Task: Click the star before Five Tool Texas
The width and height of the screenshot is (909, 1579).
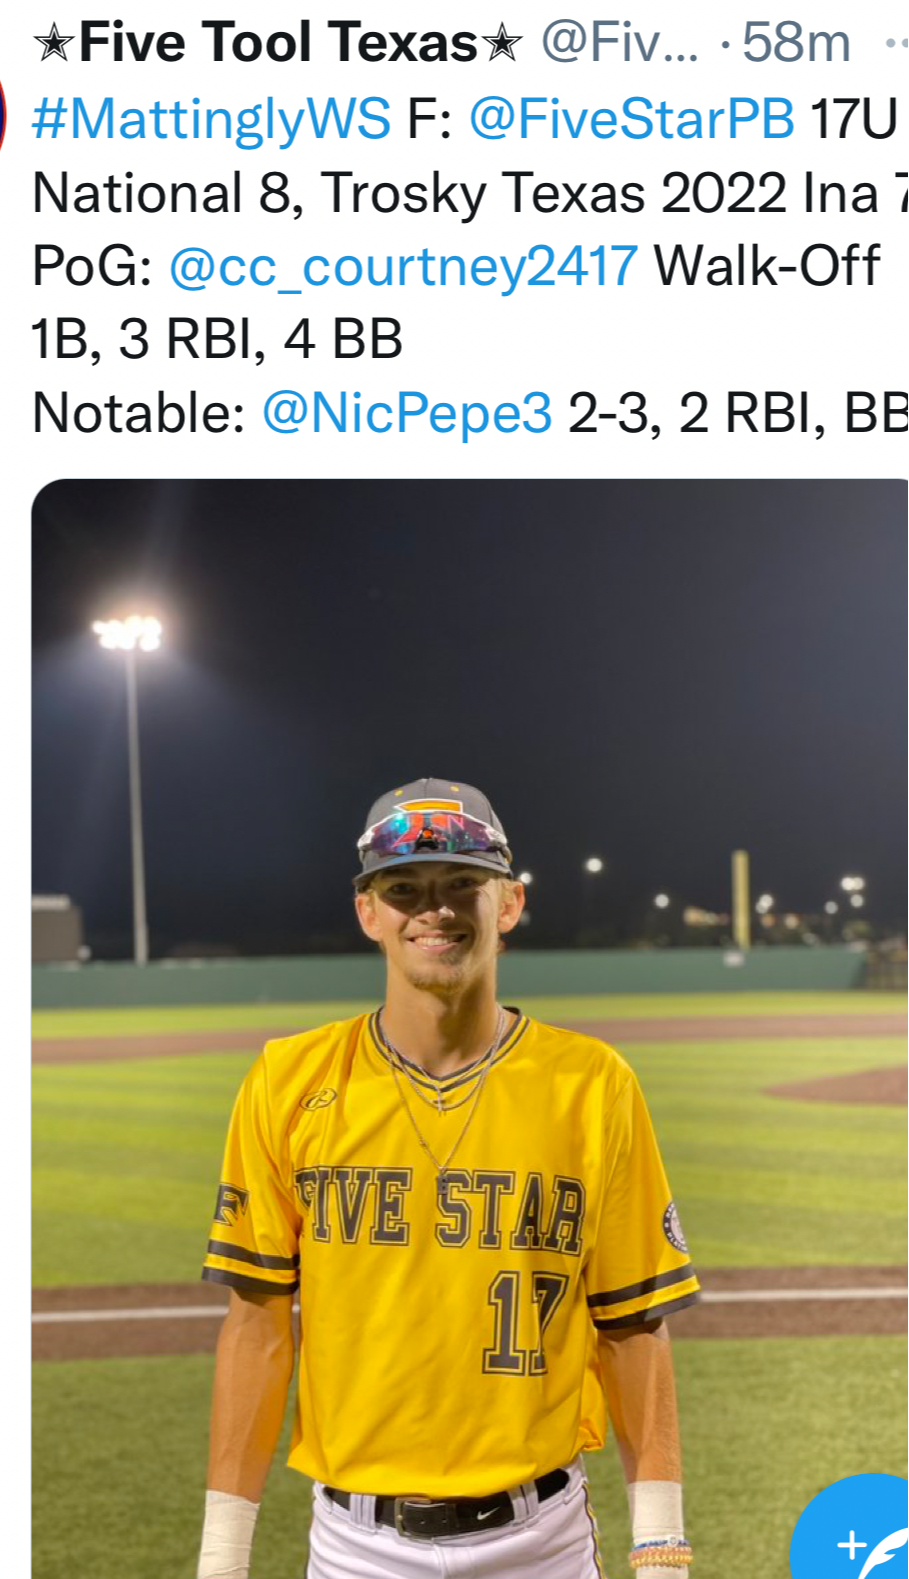Action: [x=53, y=44]
